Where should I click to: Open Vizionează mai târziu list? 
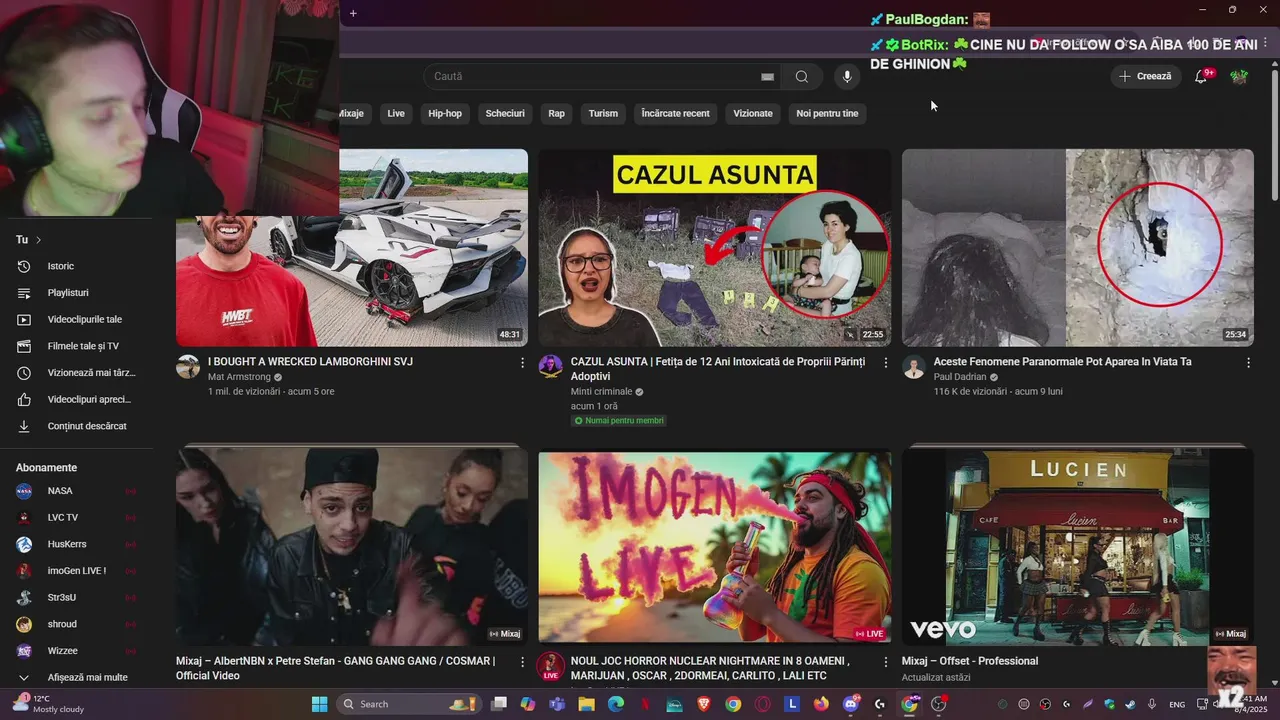tap(75, 373)
